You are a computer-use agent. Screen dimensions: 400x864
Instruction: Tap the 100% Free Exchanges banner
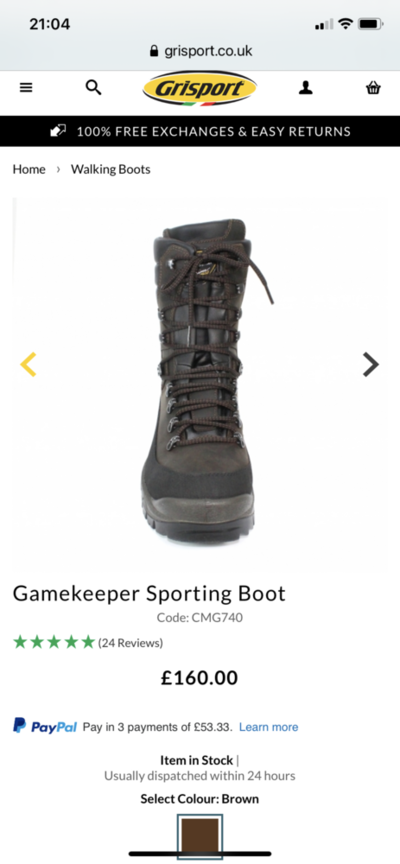tap(200, 131)
